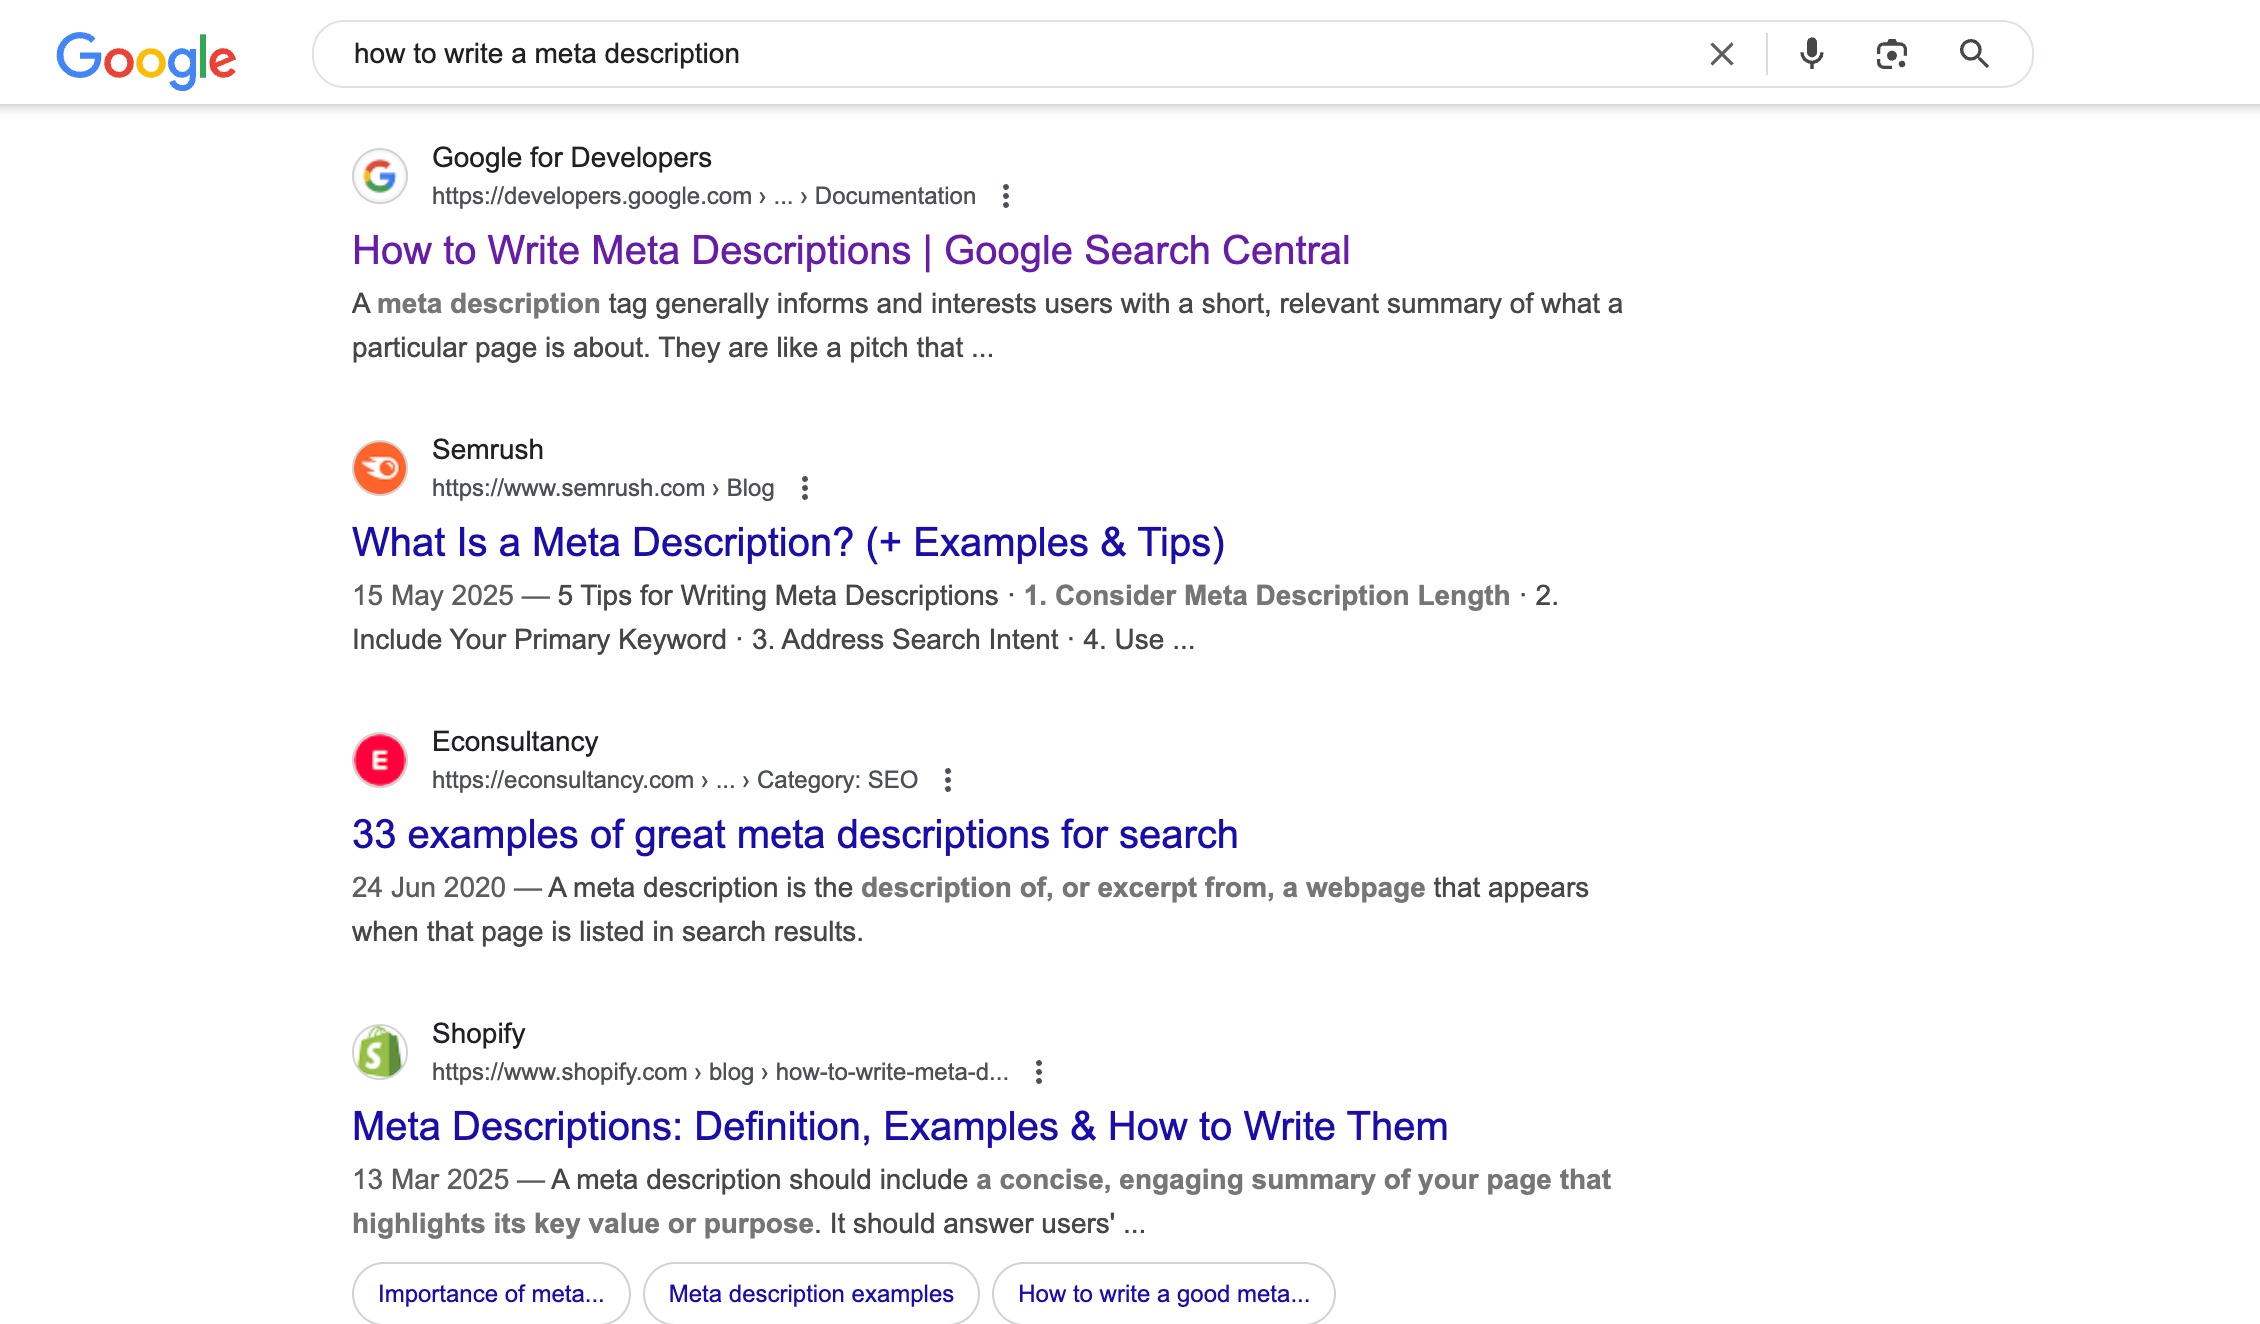Clear the search query with the X icon

coord(1721,54)
